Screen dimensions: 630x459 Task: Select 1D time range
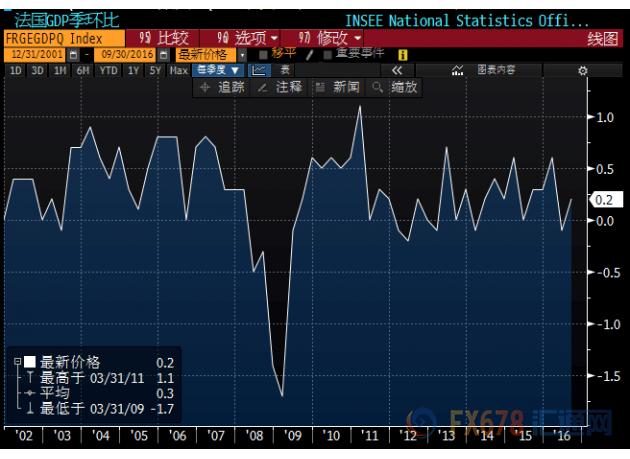(x=15, y=71)
